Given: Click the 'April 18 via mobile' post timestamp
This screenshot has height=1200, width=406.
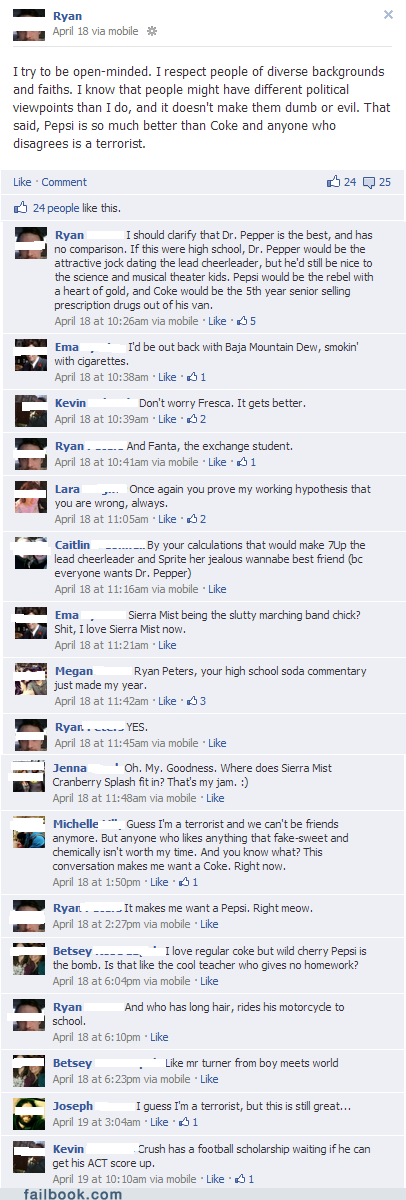Looking at the screenshot, I should tap(95, 31).
